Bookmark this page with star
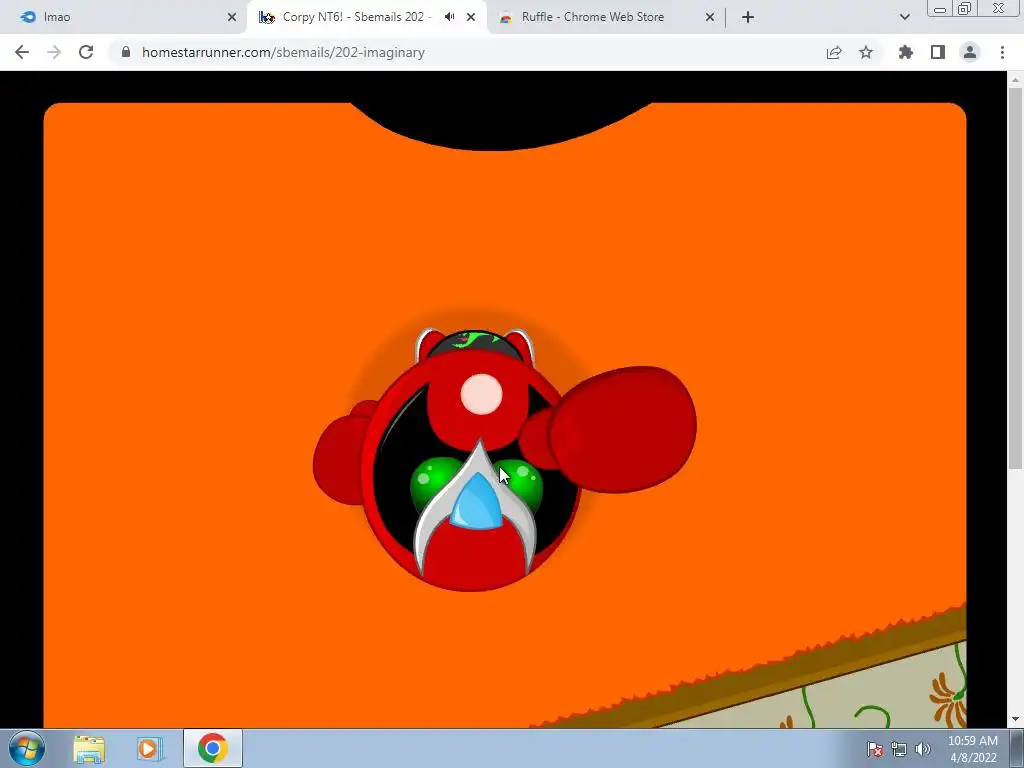1024x768 pixels. point(866,52)
